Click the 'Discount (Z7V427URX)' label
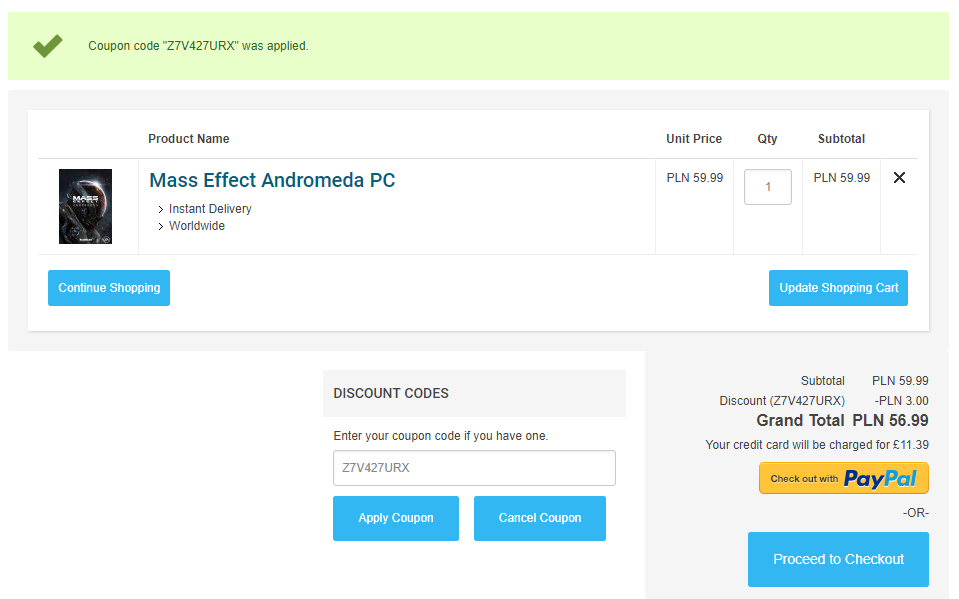This screenshot has width=959, height=599. [782, 401]
